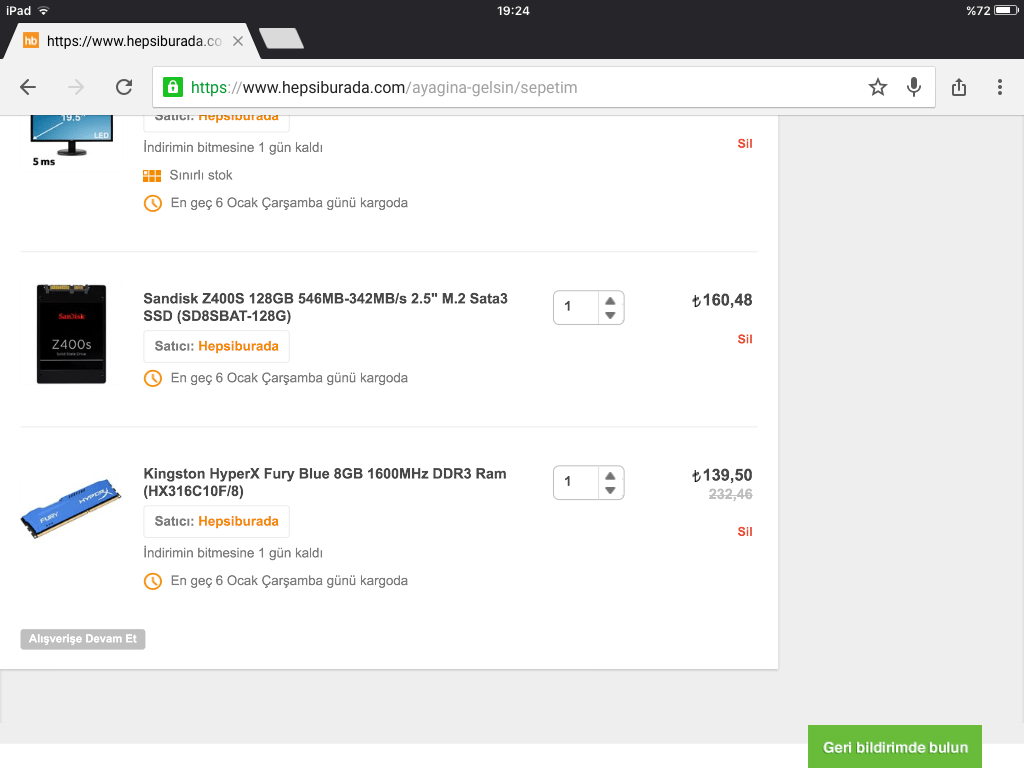The width and height of the screenshot is (1024, 768).
Task: Click Hepsiburada seller link under Sandisk SSD
Action: pyautogui.click(x=238, y=346)
